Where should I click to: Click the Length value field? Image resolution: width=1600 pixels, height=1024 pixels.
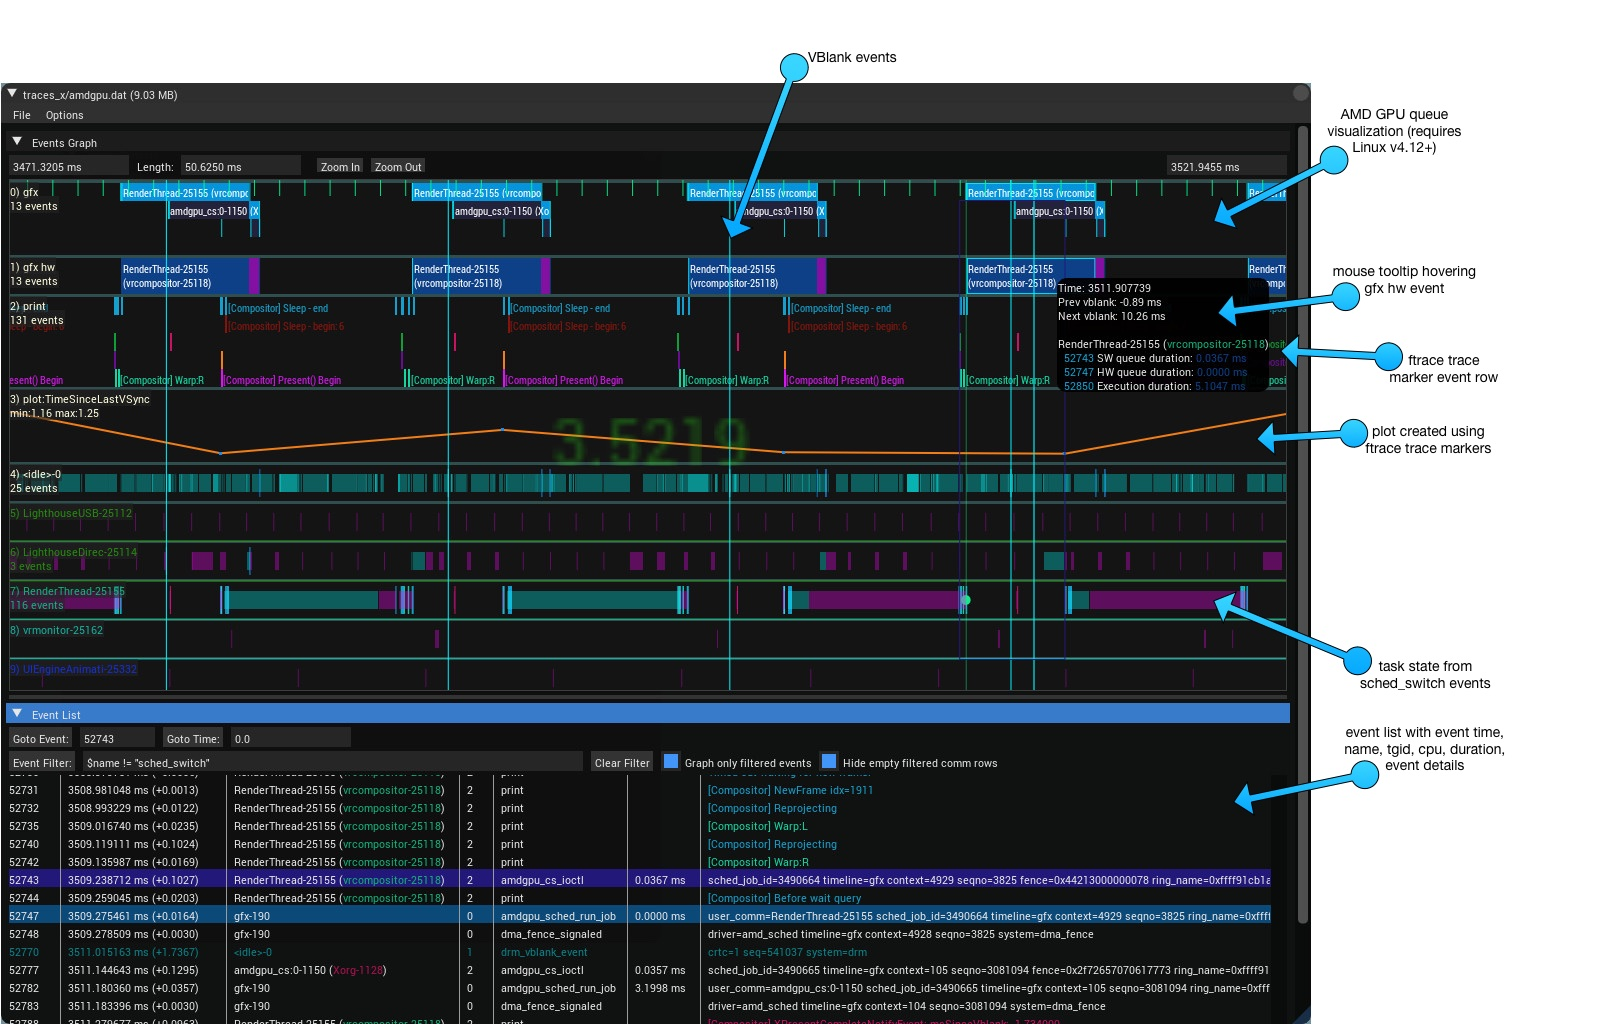pyautogui.click(x=240, y=167)
